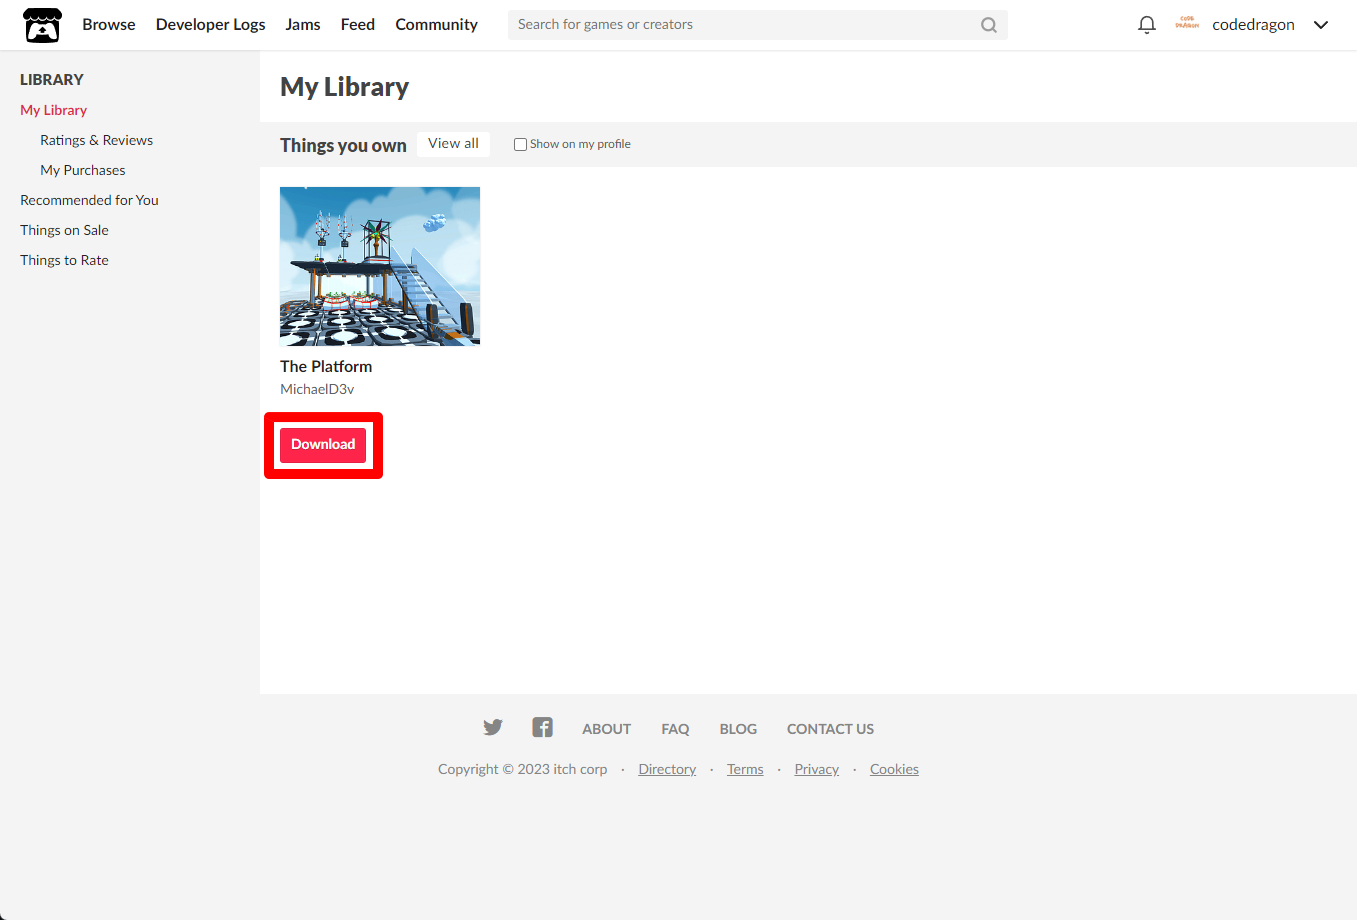Screen dimensions: 1357x920
Task: Open the Terms footer link
Action: 745,769
